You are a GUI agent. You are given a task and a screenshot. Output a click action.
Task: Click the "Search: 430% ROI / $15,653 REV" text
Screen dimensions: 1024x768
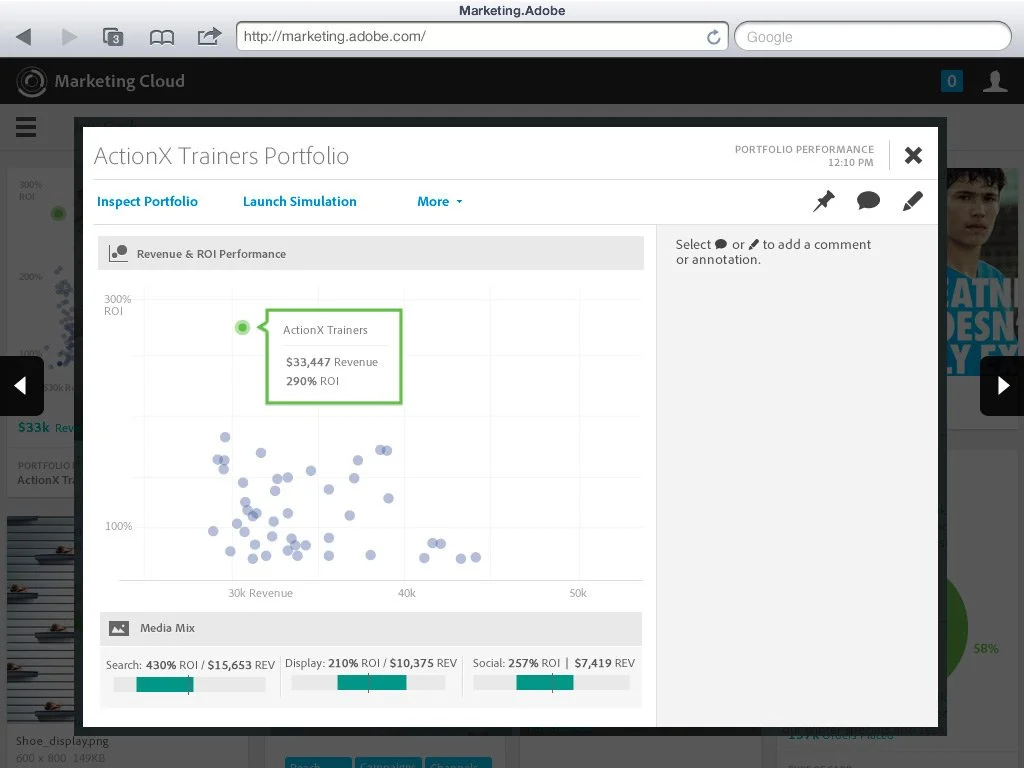[190, 665]
